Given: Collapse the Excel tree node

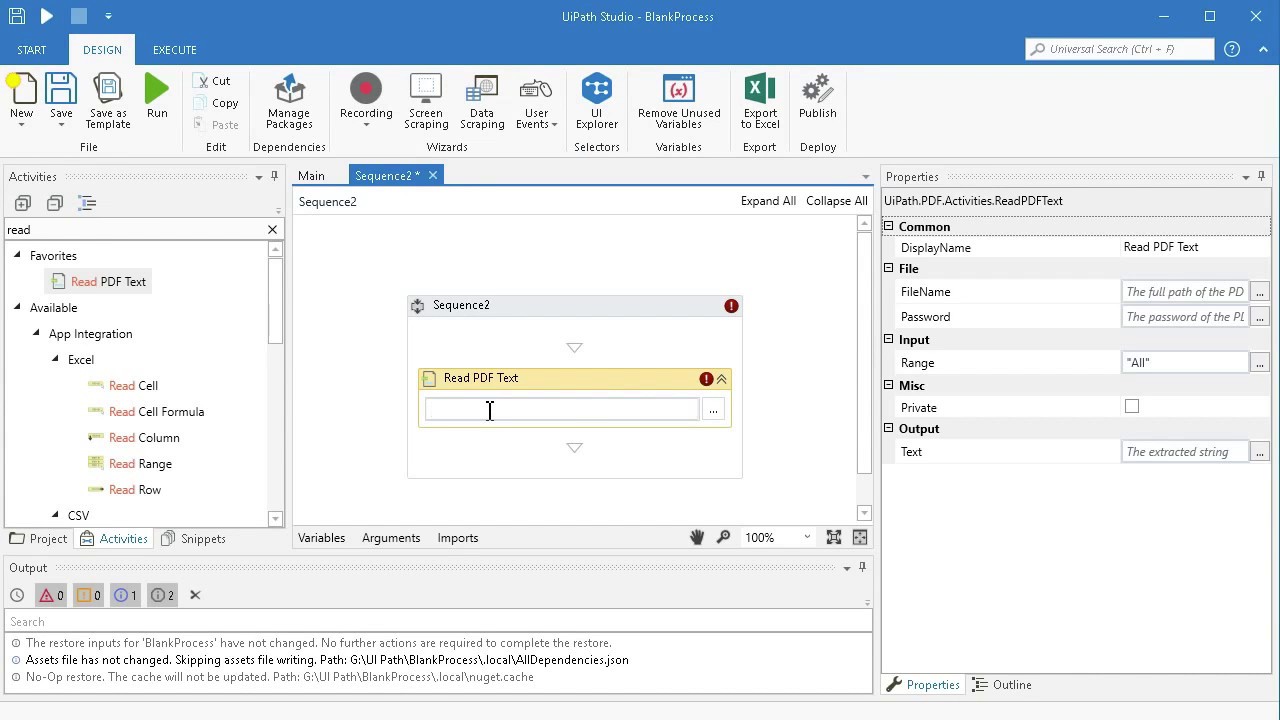Looking at the screenshot, I should pyautogui.click(x=56, y=359).
